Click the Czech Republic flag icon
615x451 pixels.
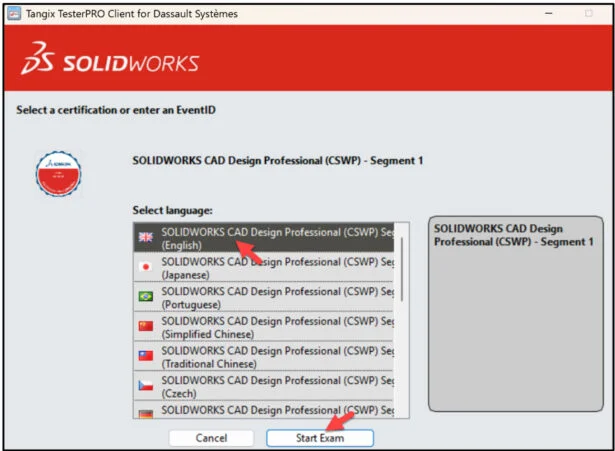[145, 385]
